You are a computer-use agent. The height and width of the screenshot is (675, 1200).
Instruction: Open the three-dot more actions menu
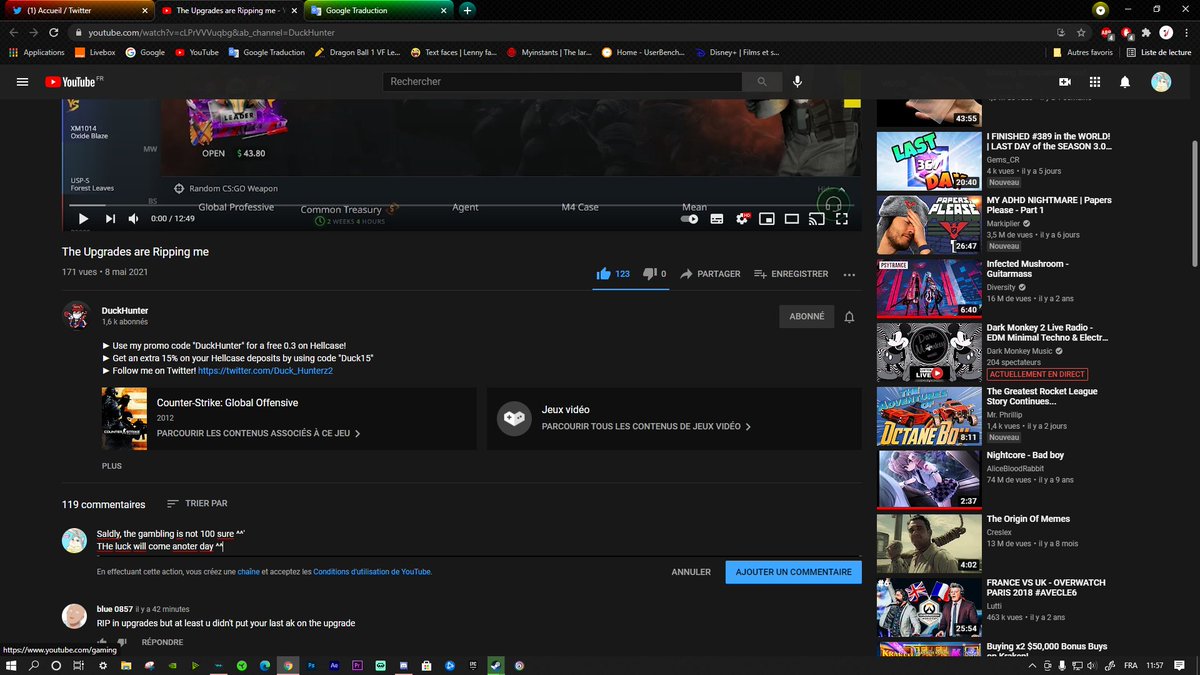849,274
